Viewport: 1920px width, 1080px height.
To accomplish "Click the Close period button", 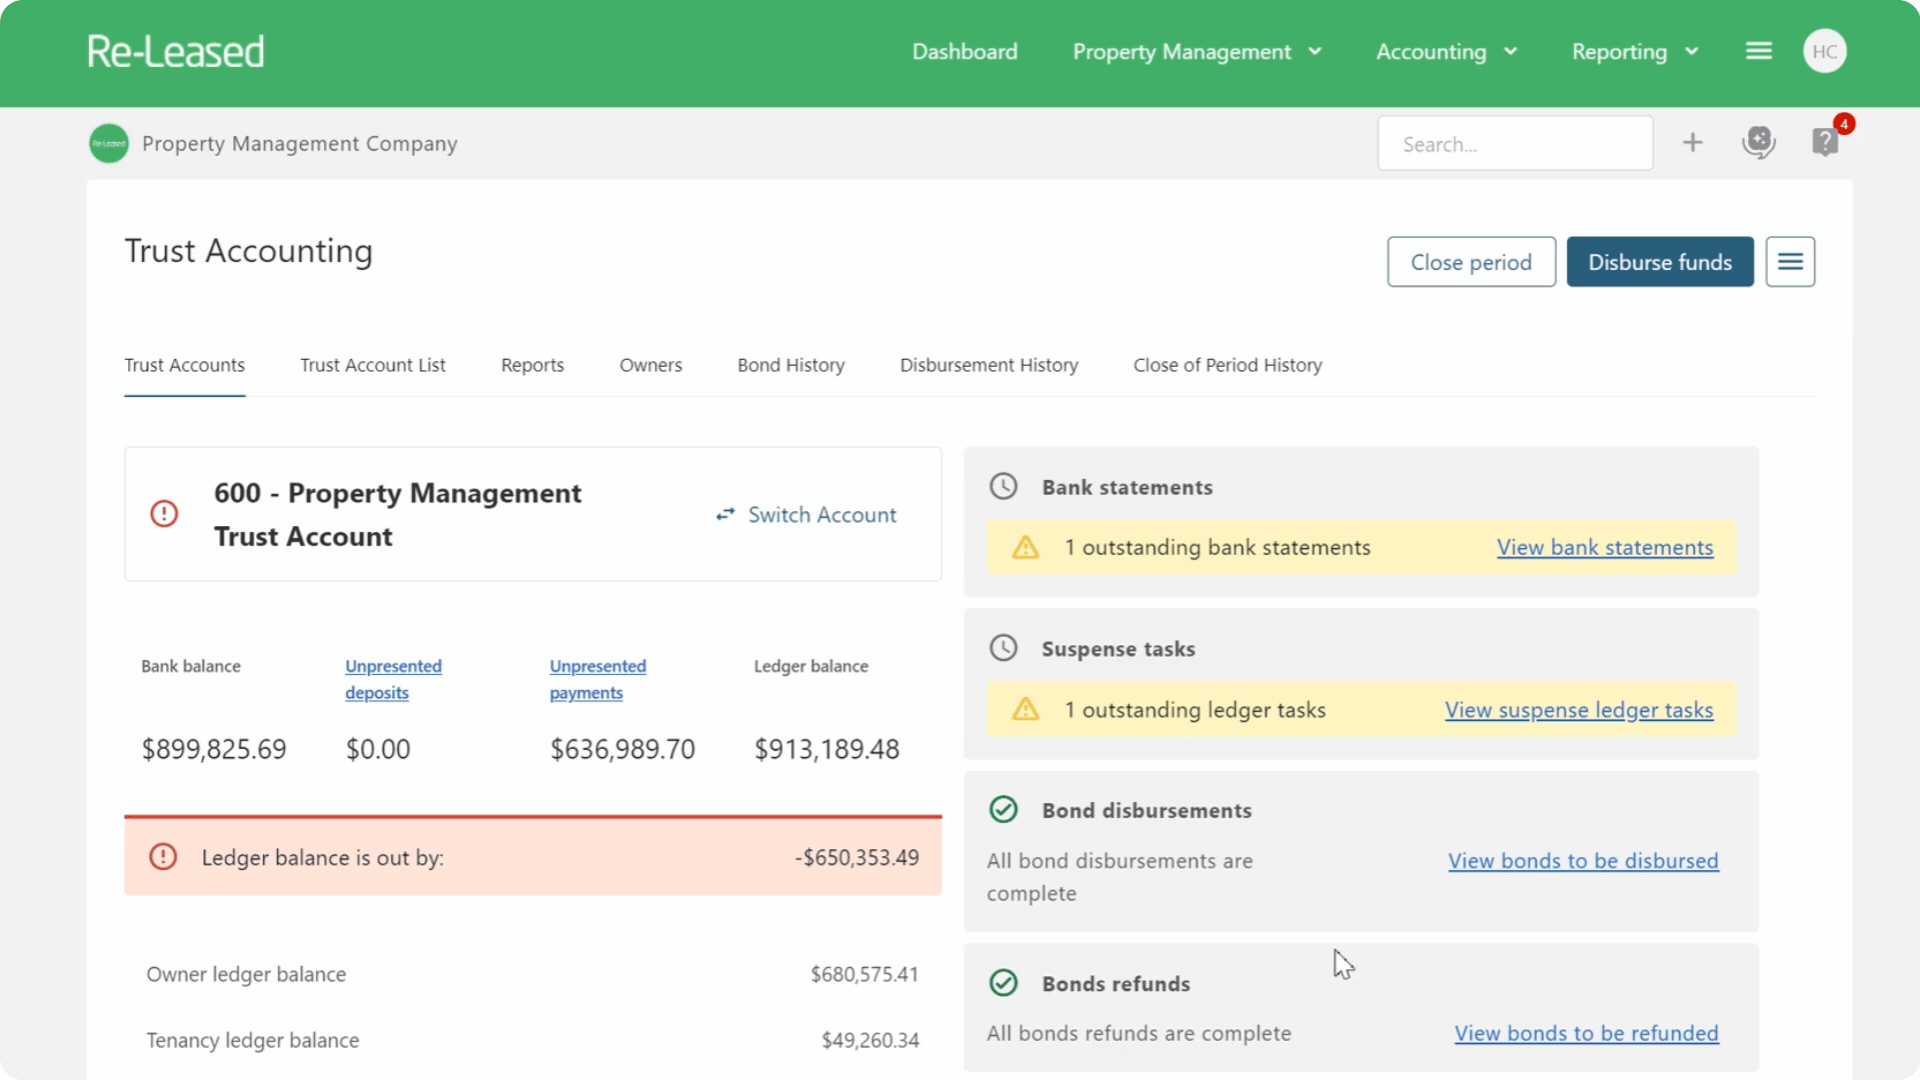I will coord(1471,262).
